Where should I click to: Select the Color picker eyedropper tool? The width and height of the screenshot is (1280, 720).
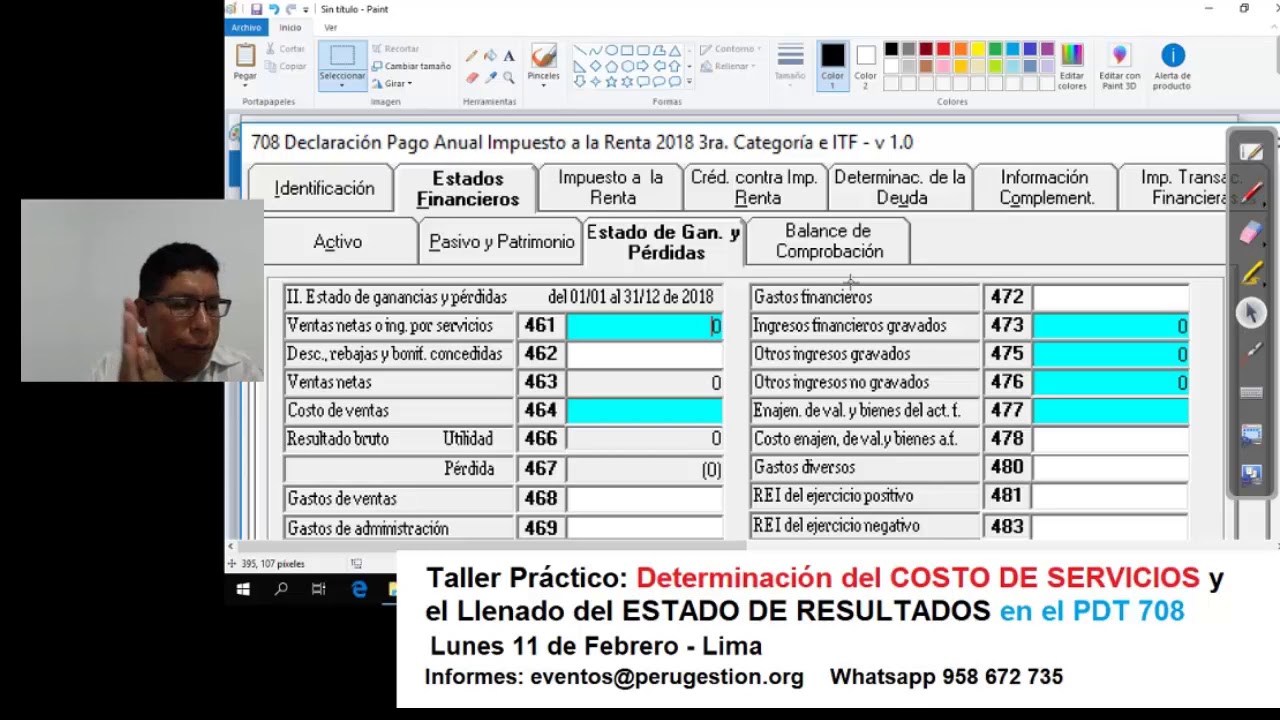490,77
